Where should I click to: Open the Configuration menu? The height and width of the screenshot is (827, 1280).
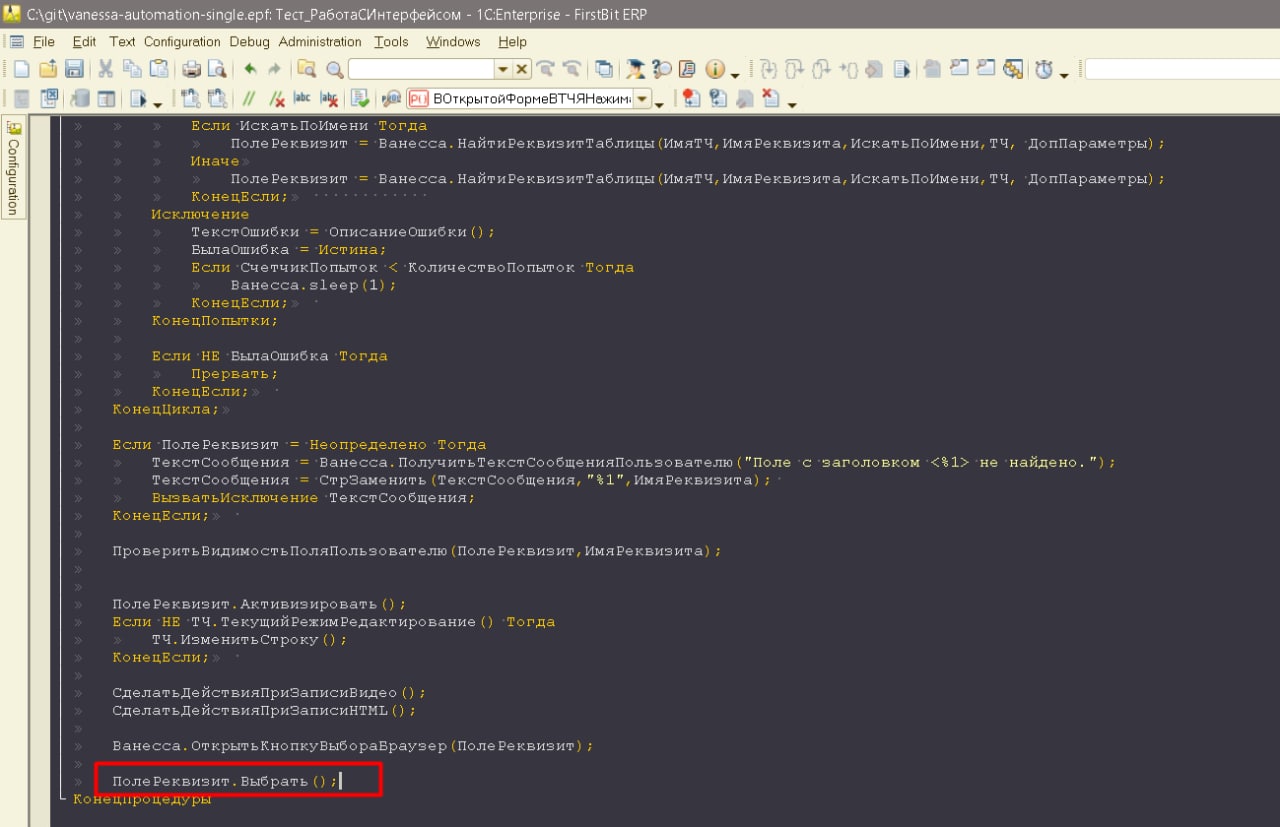(182, 42)
